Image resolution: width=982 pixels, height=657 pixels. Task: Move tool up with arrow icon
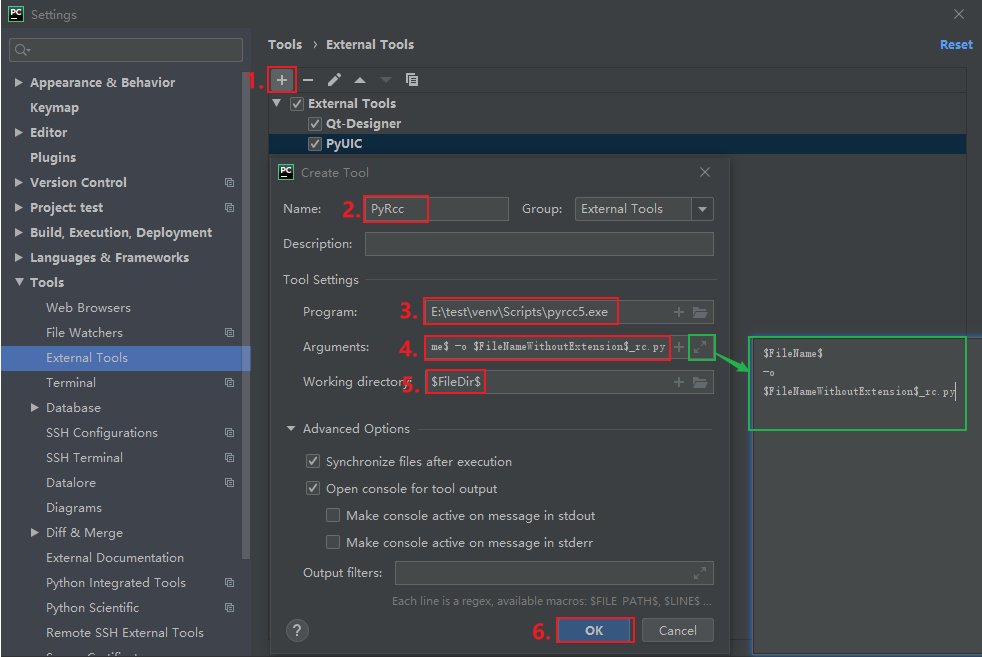(360, 80)
